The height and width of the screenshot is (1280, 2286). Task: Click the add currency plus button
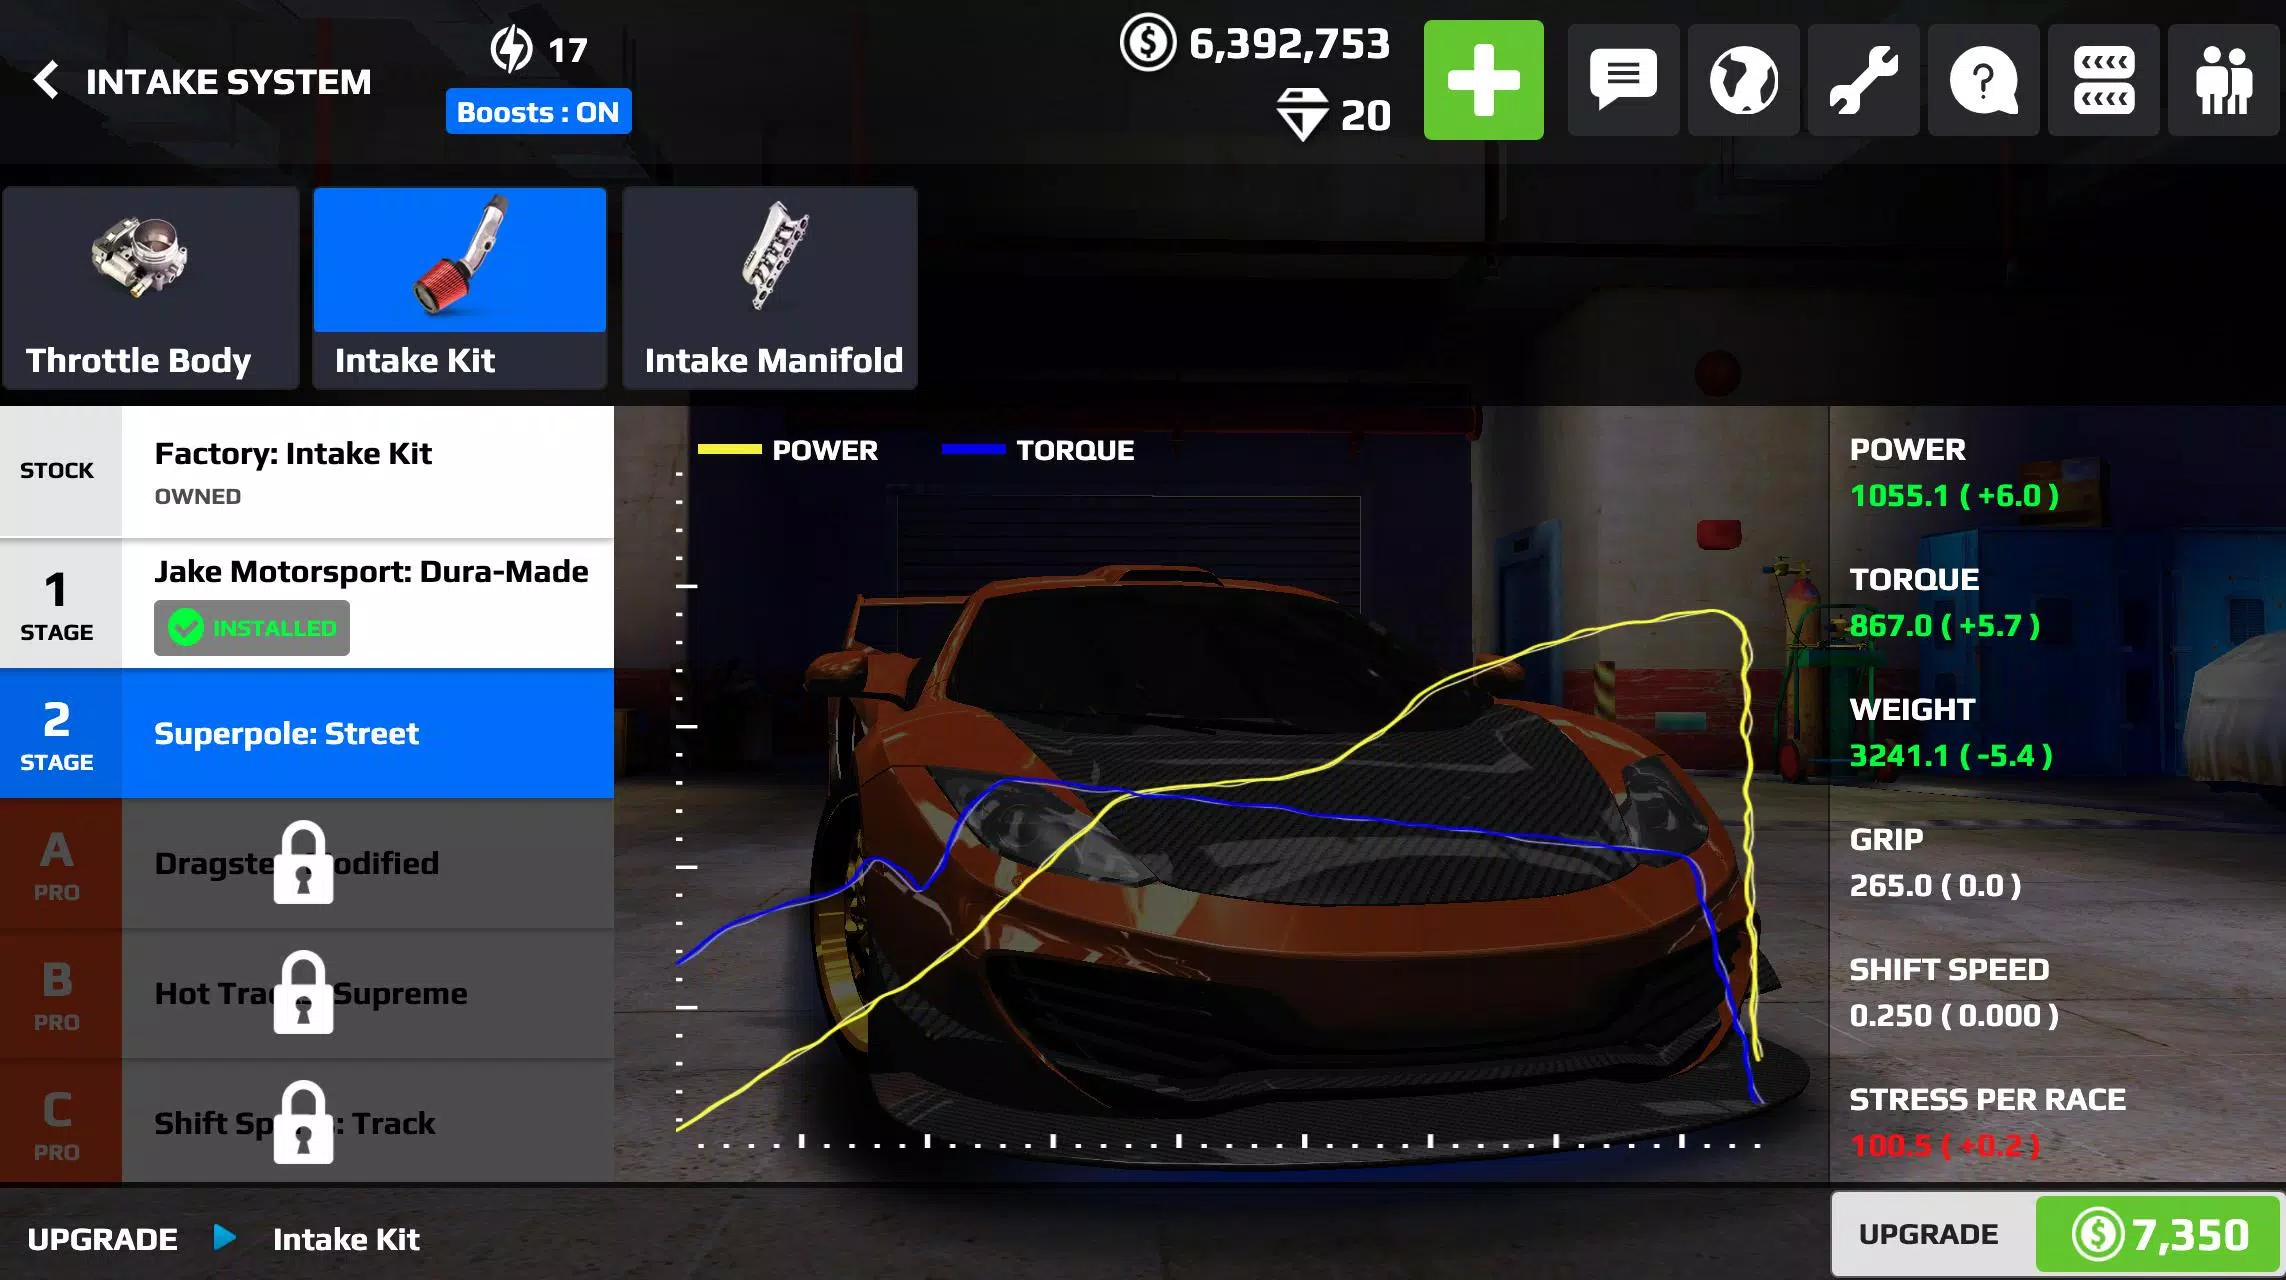coord(1482,79)
